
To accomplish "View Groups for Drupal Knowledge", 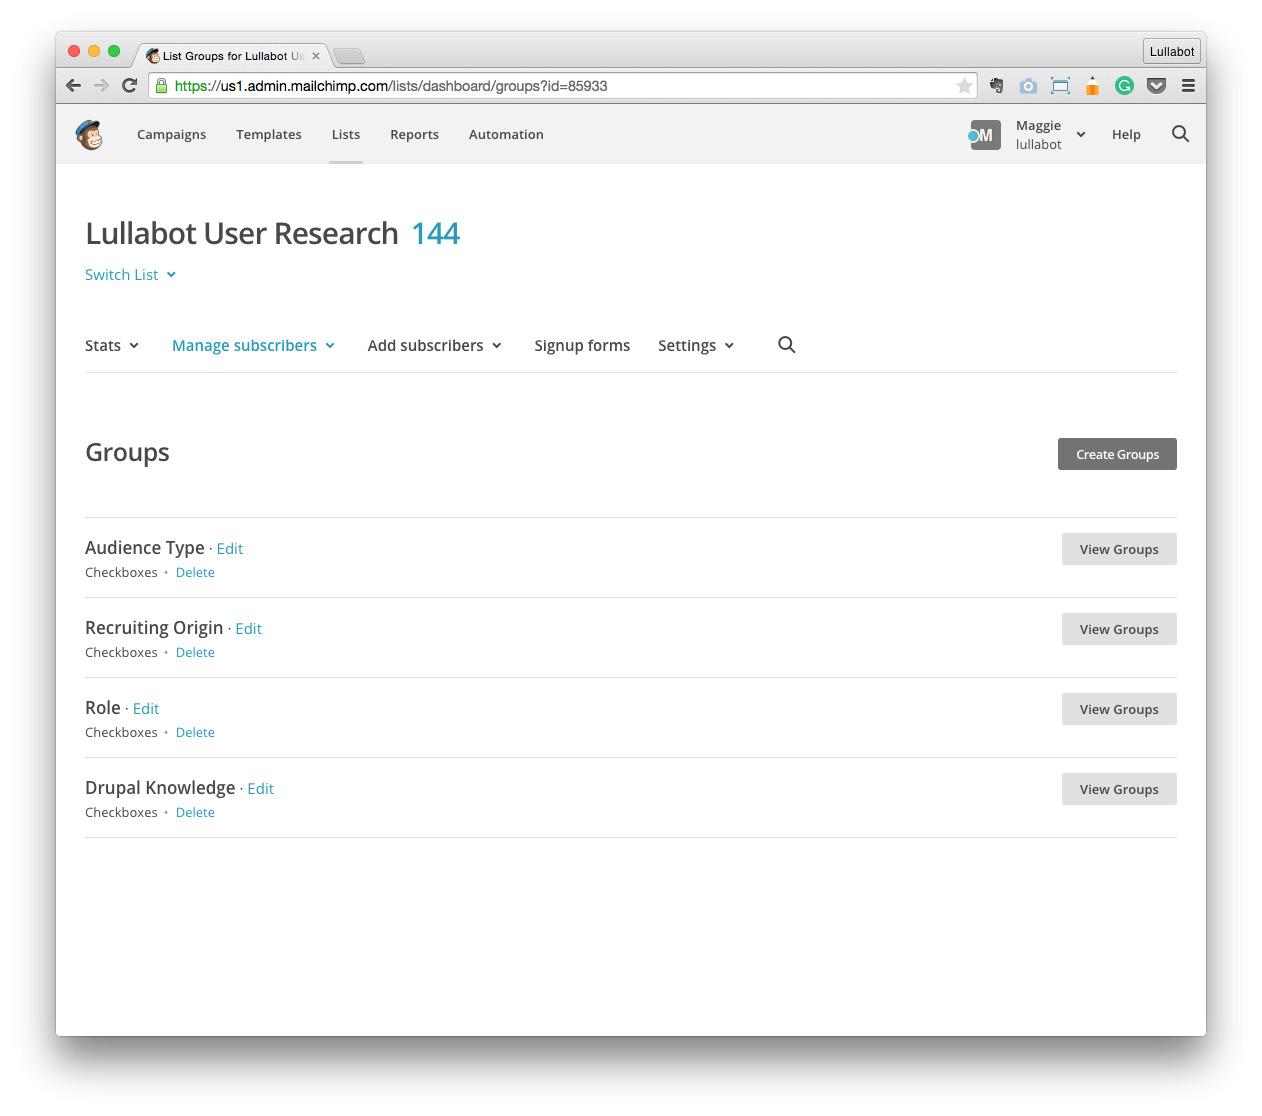I will click(x=1119, y=789).
